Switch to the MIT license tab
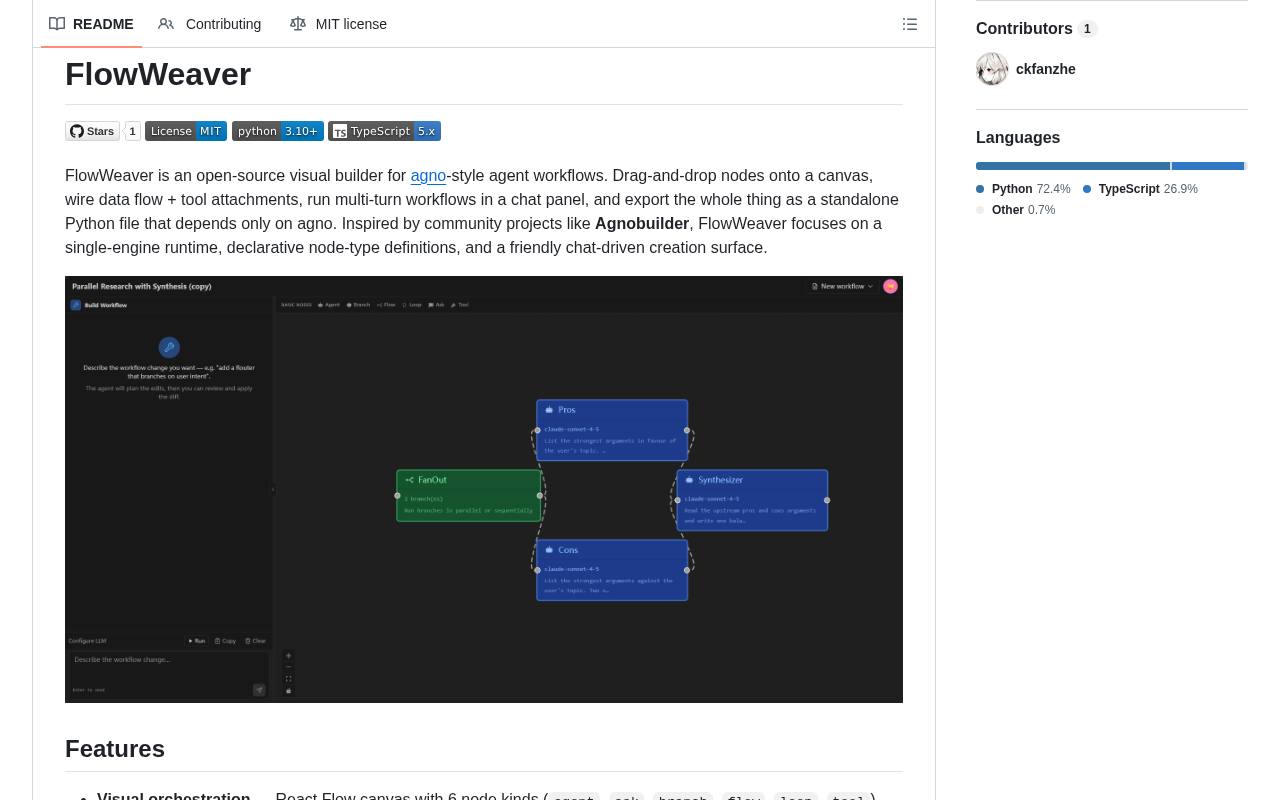Viewport: 1280px width, 800px height. [x=338, y=24]
